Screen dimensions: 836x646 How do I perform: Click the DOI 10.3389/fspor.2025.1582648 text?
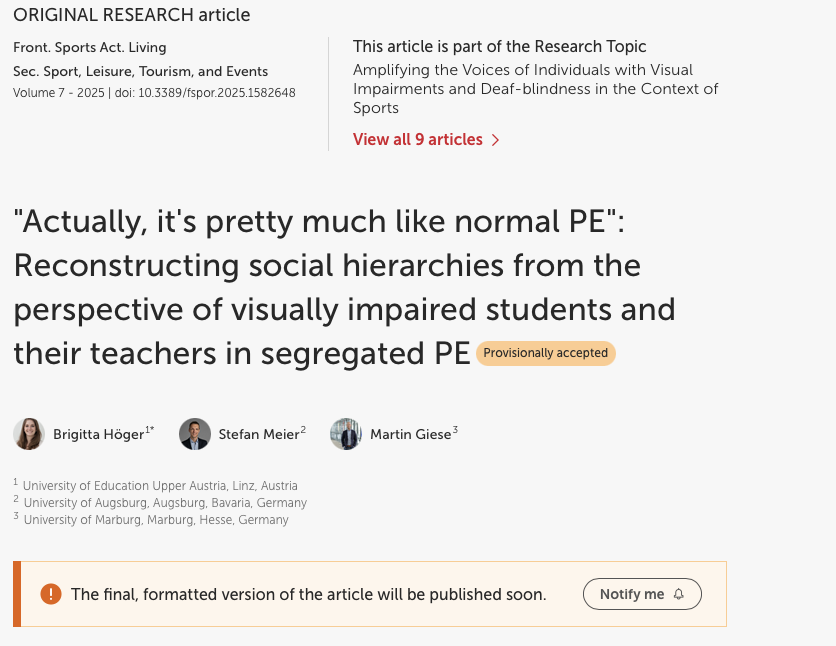click(217, 93)
